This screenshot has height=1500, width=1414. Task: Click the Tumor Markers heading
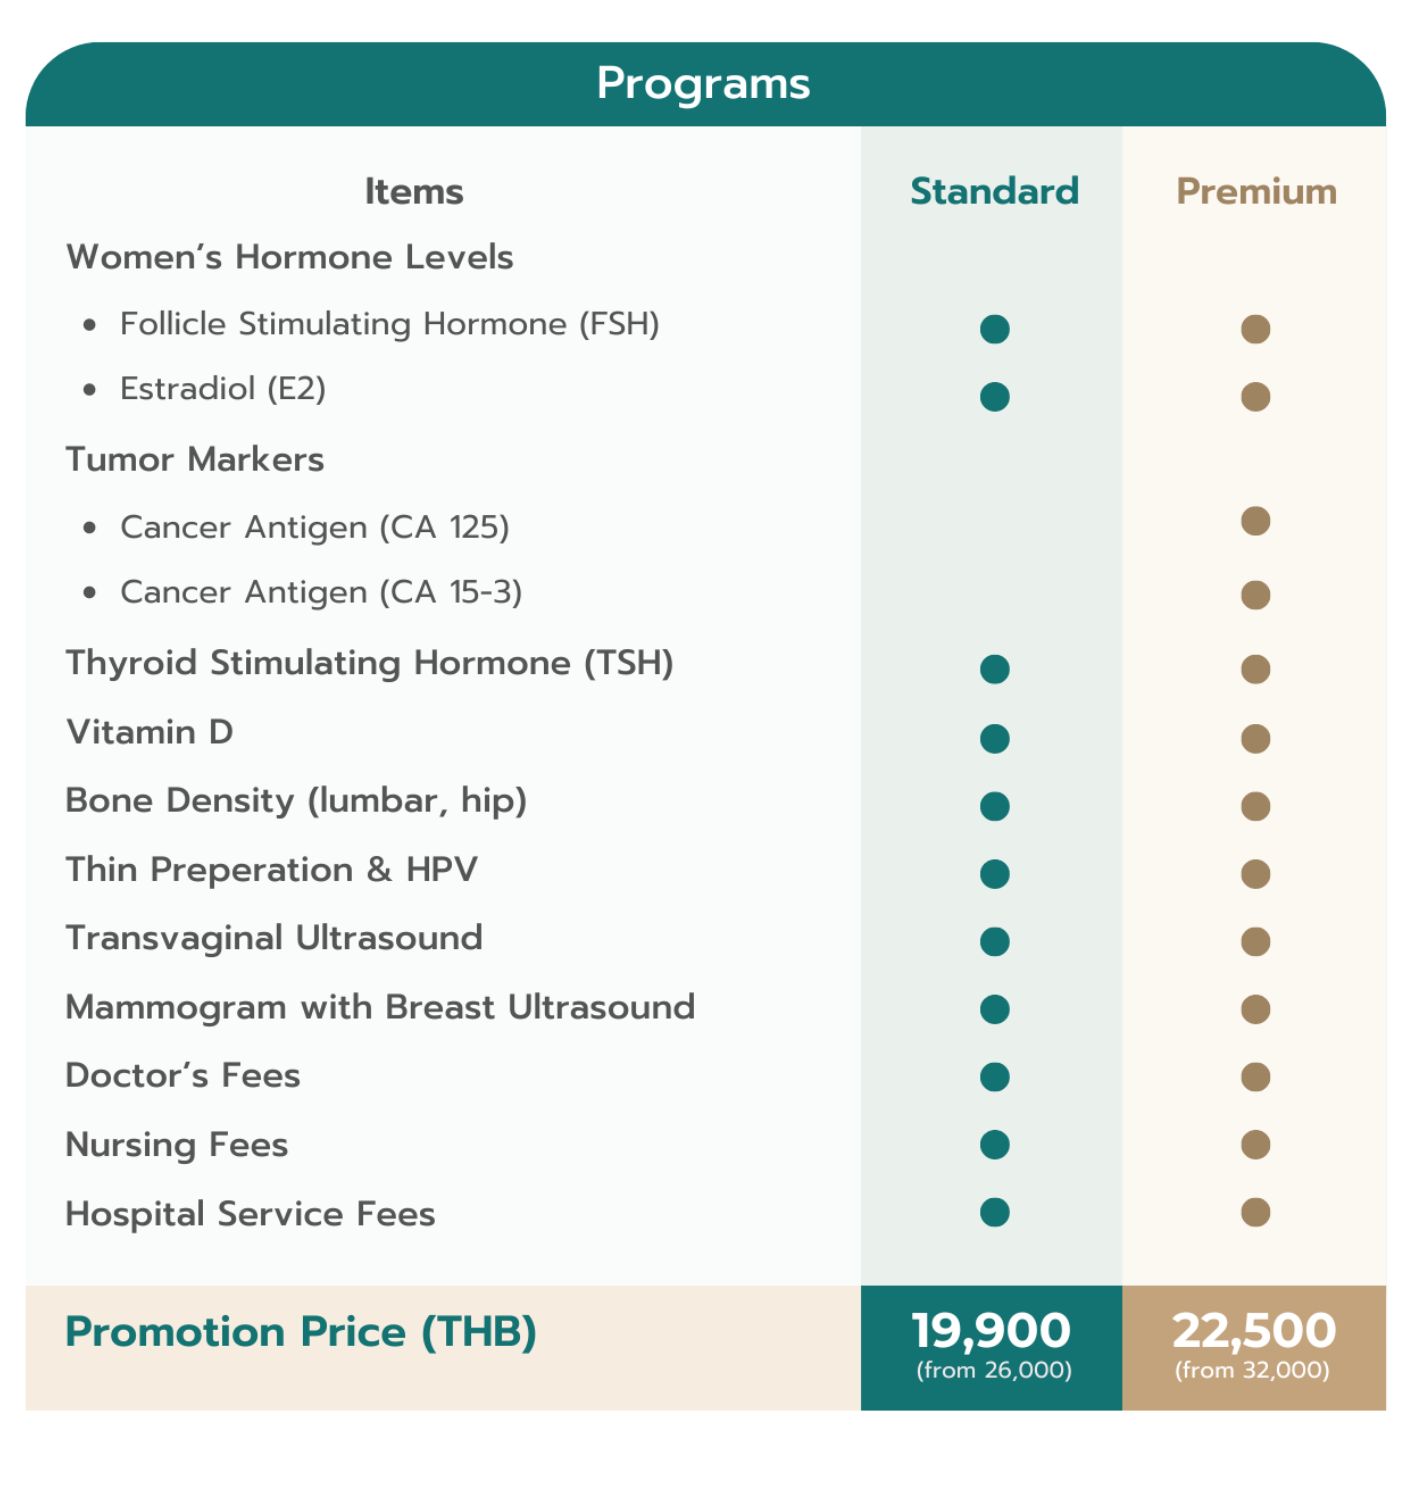coord(195,459)
